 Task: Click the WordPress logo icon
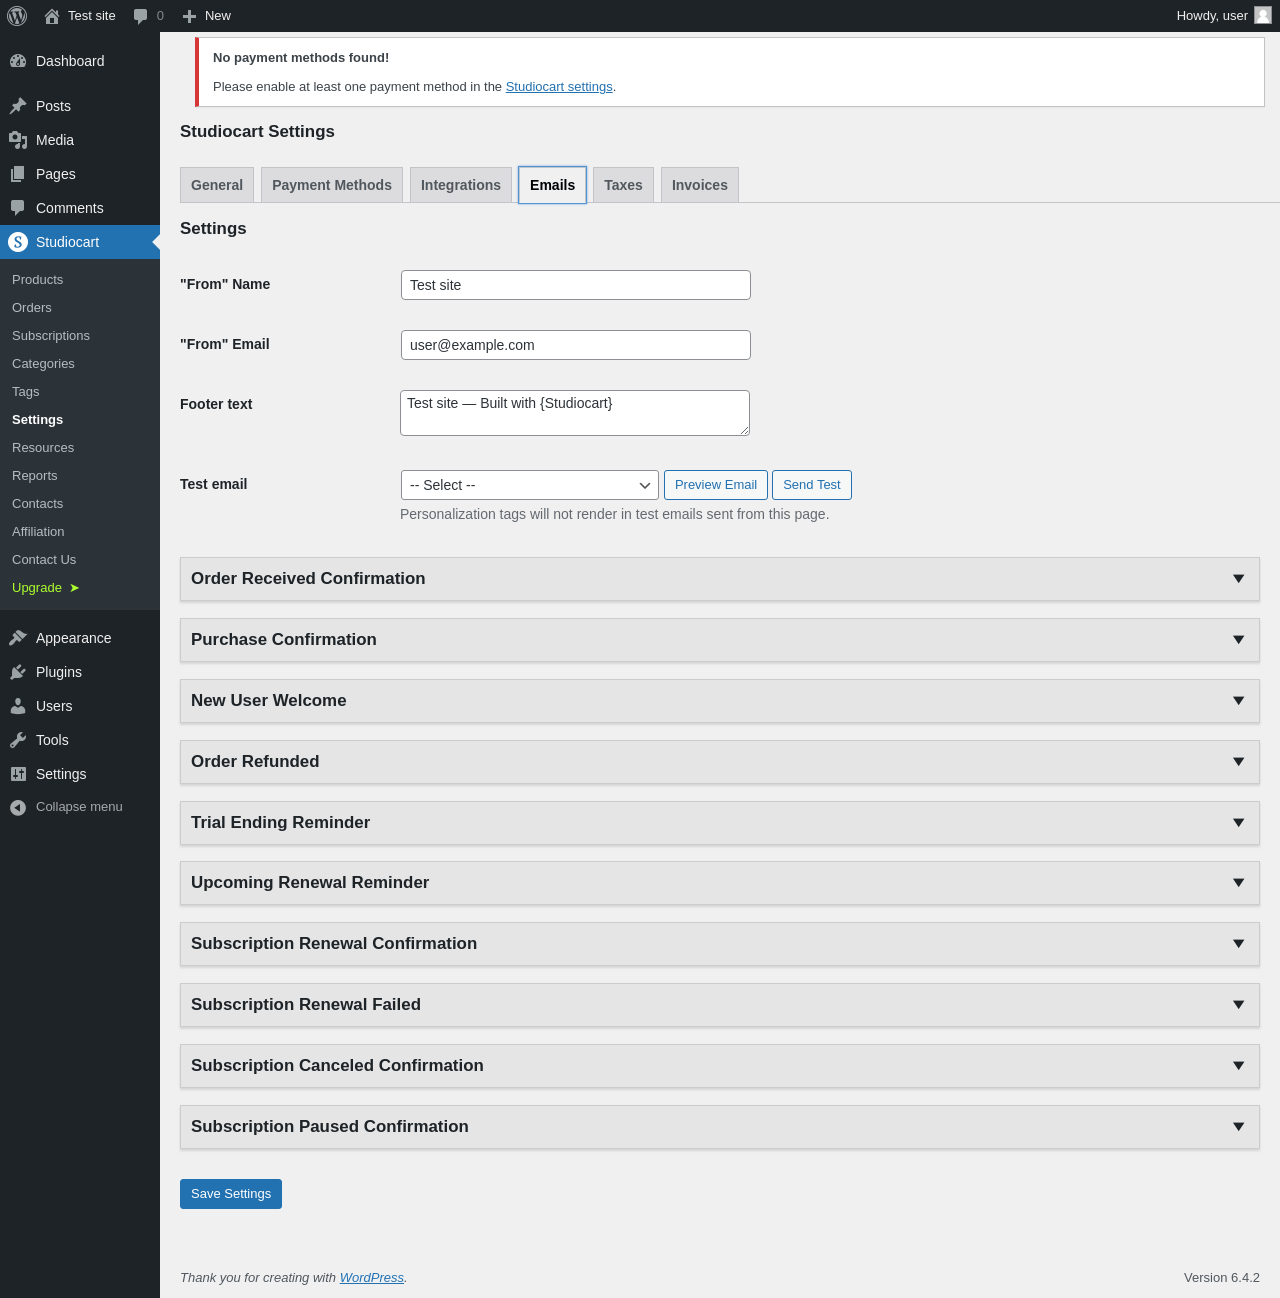coord(17,16)
